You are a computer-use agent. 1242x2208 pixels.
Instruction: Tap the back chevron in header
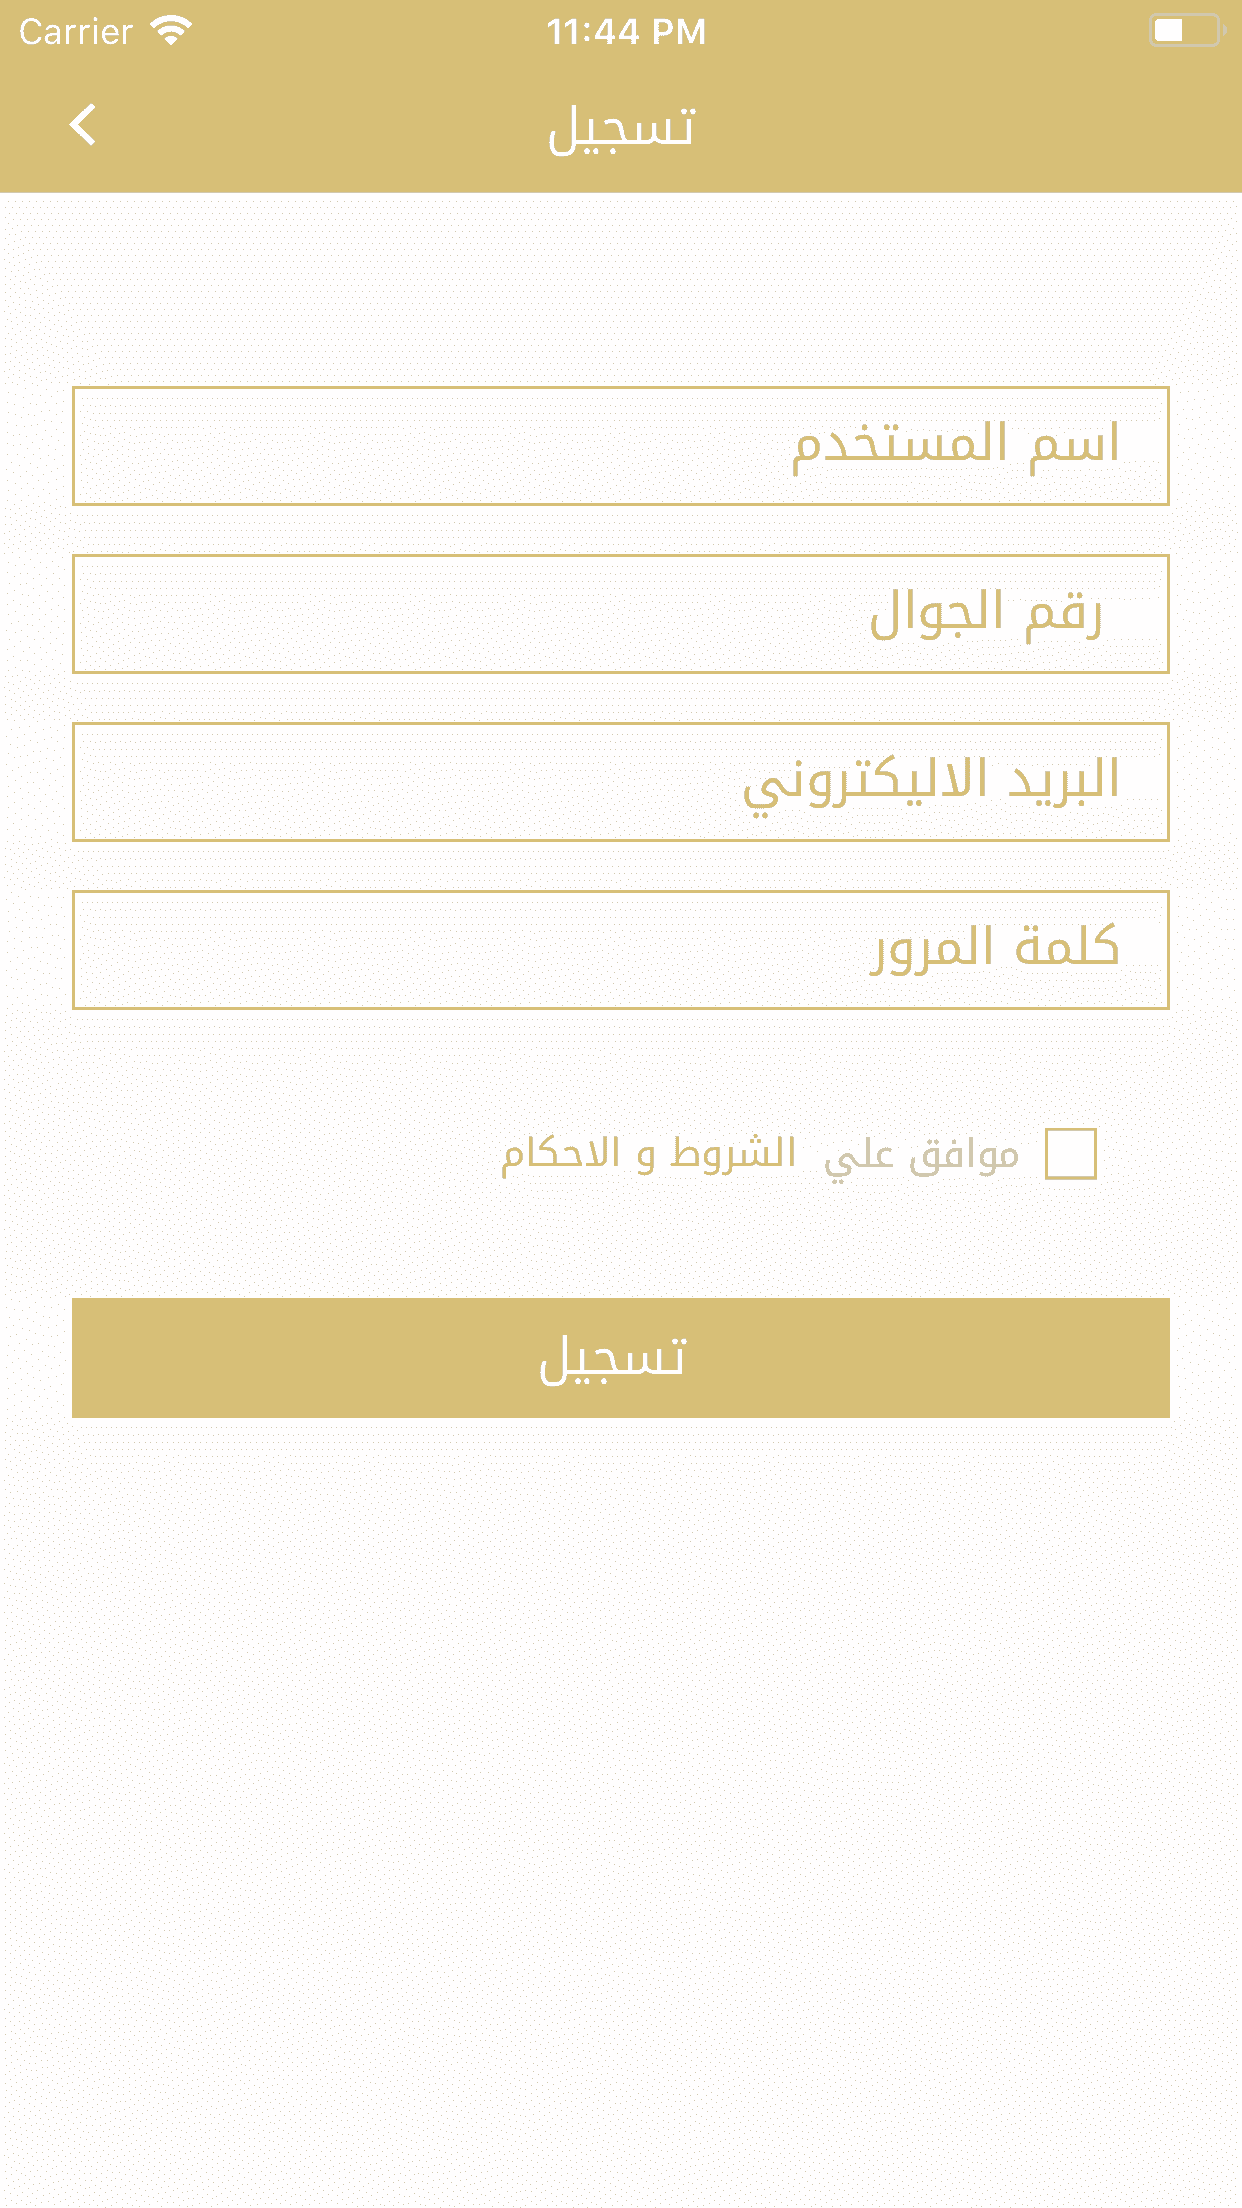point(83,125)
